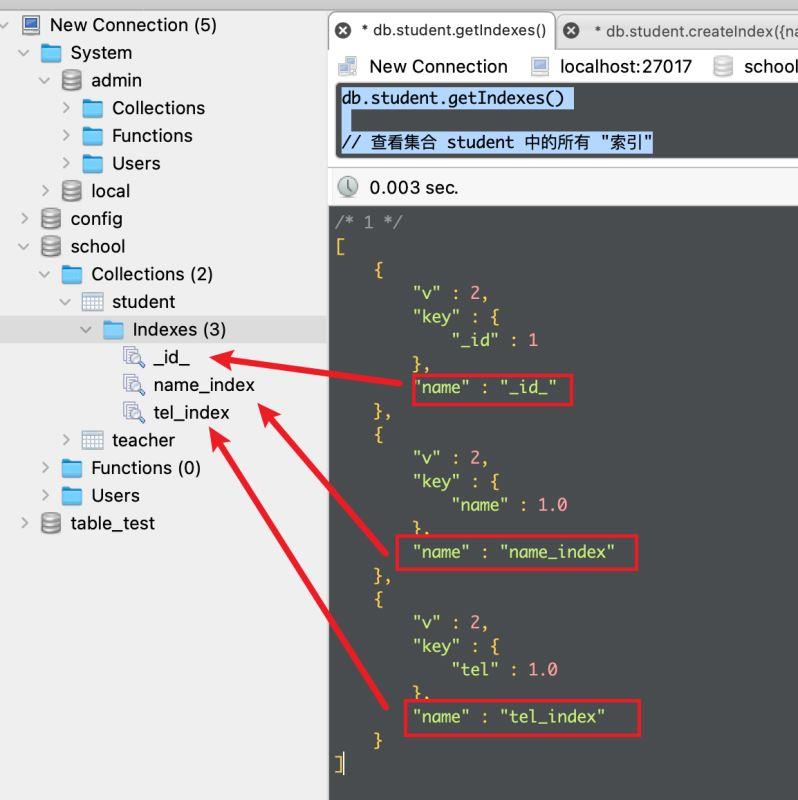Click the name_index index icon
798x800 pixels.
(x=133, y=385)
